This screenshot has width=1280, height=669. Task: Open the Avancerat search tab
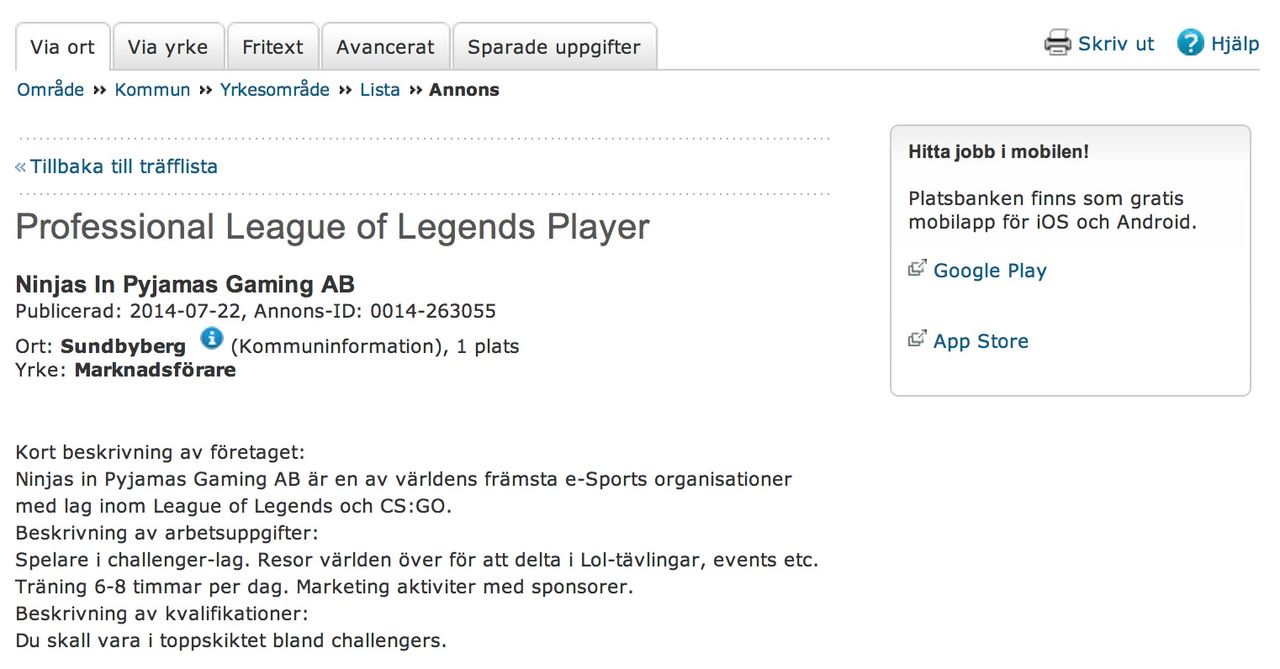point(385,47)
